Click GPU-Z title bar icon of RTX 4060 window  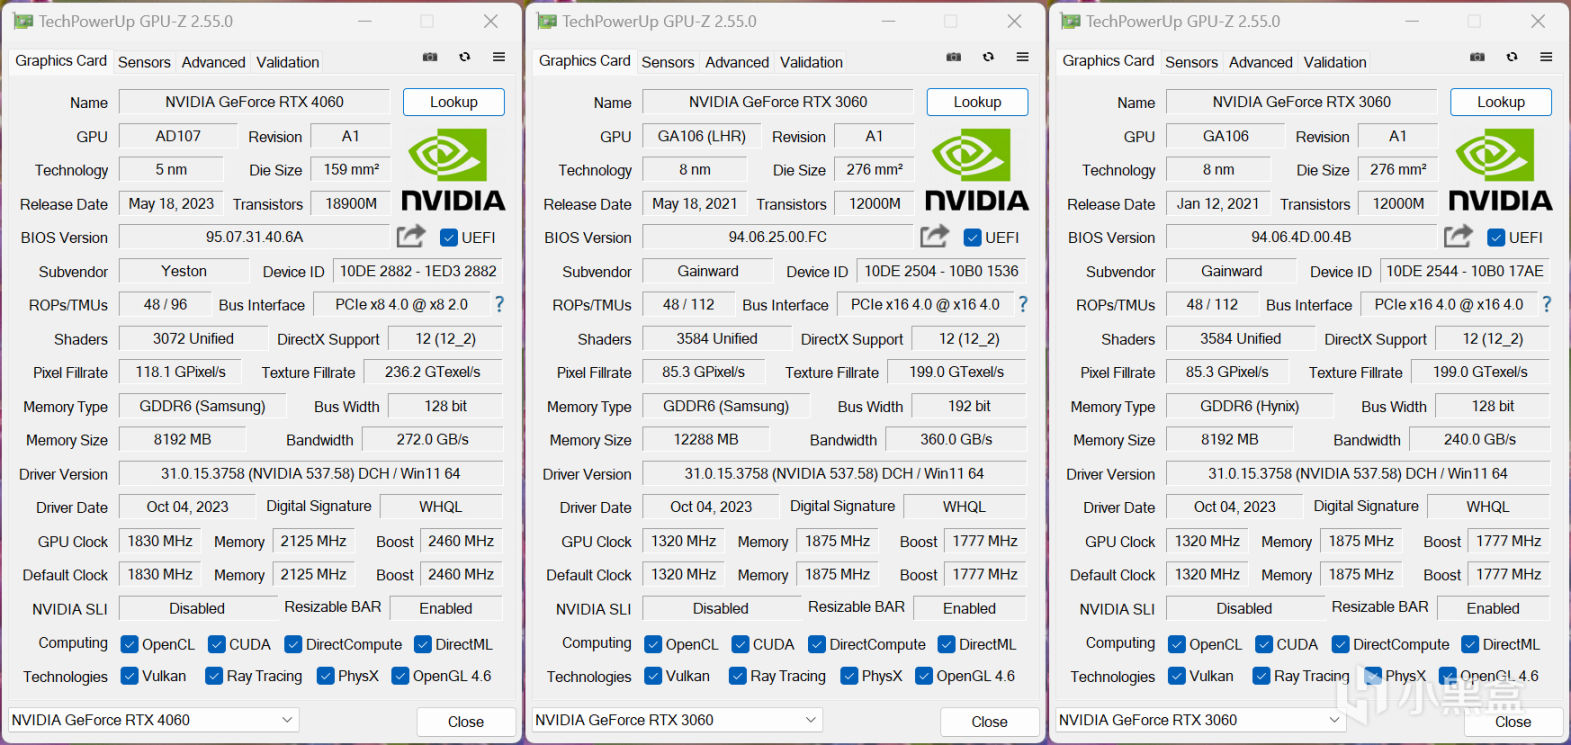(23, 21)
